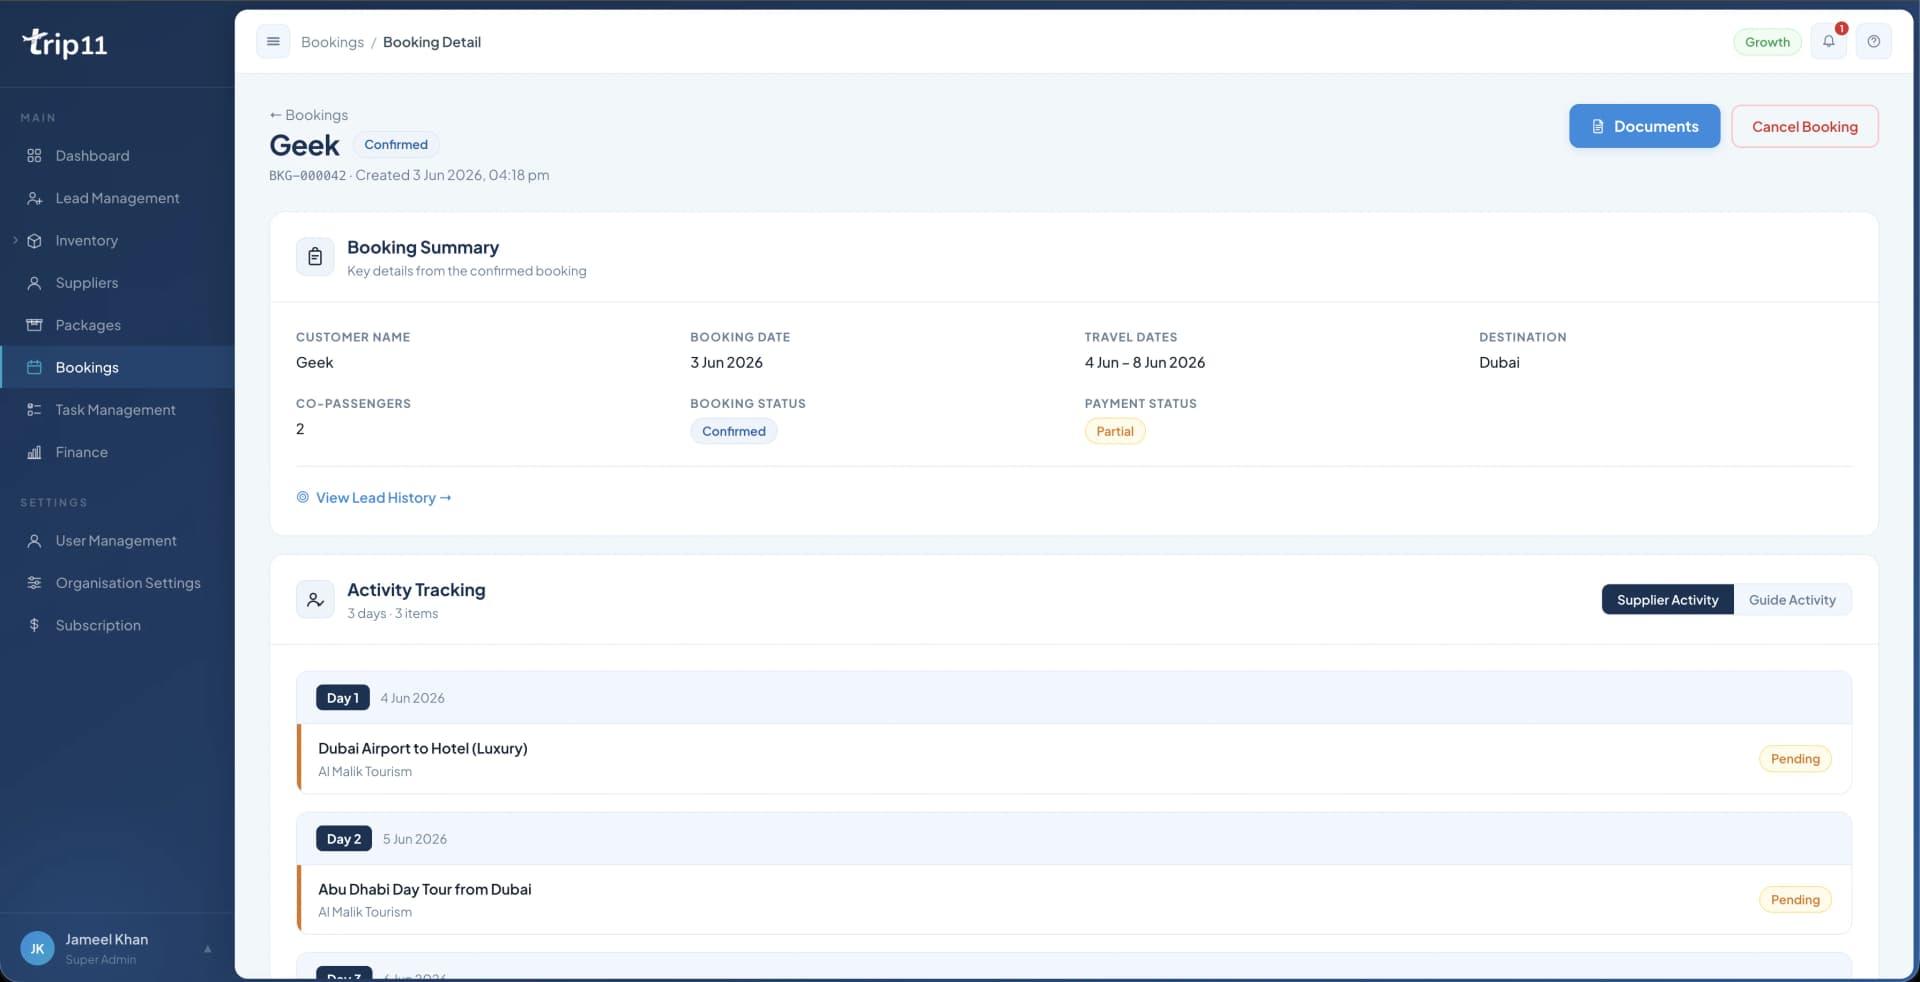The width and height of the screenshot is (1920, 982).
Task: Click the Booking Detail breadcrumb text
Action: [x=432, y=42]
